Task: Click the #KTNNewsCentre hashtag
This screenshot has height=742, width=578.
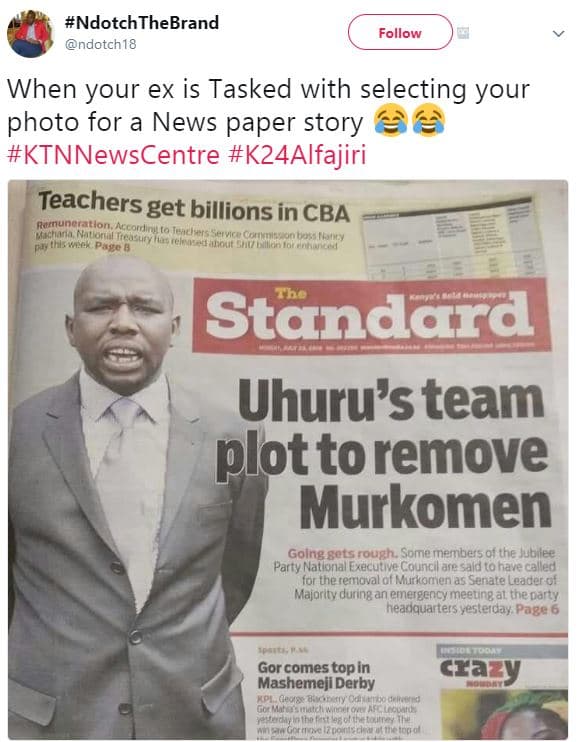Action: [x=114, y=155]
